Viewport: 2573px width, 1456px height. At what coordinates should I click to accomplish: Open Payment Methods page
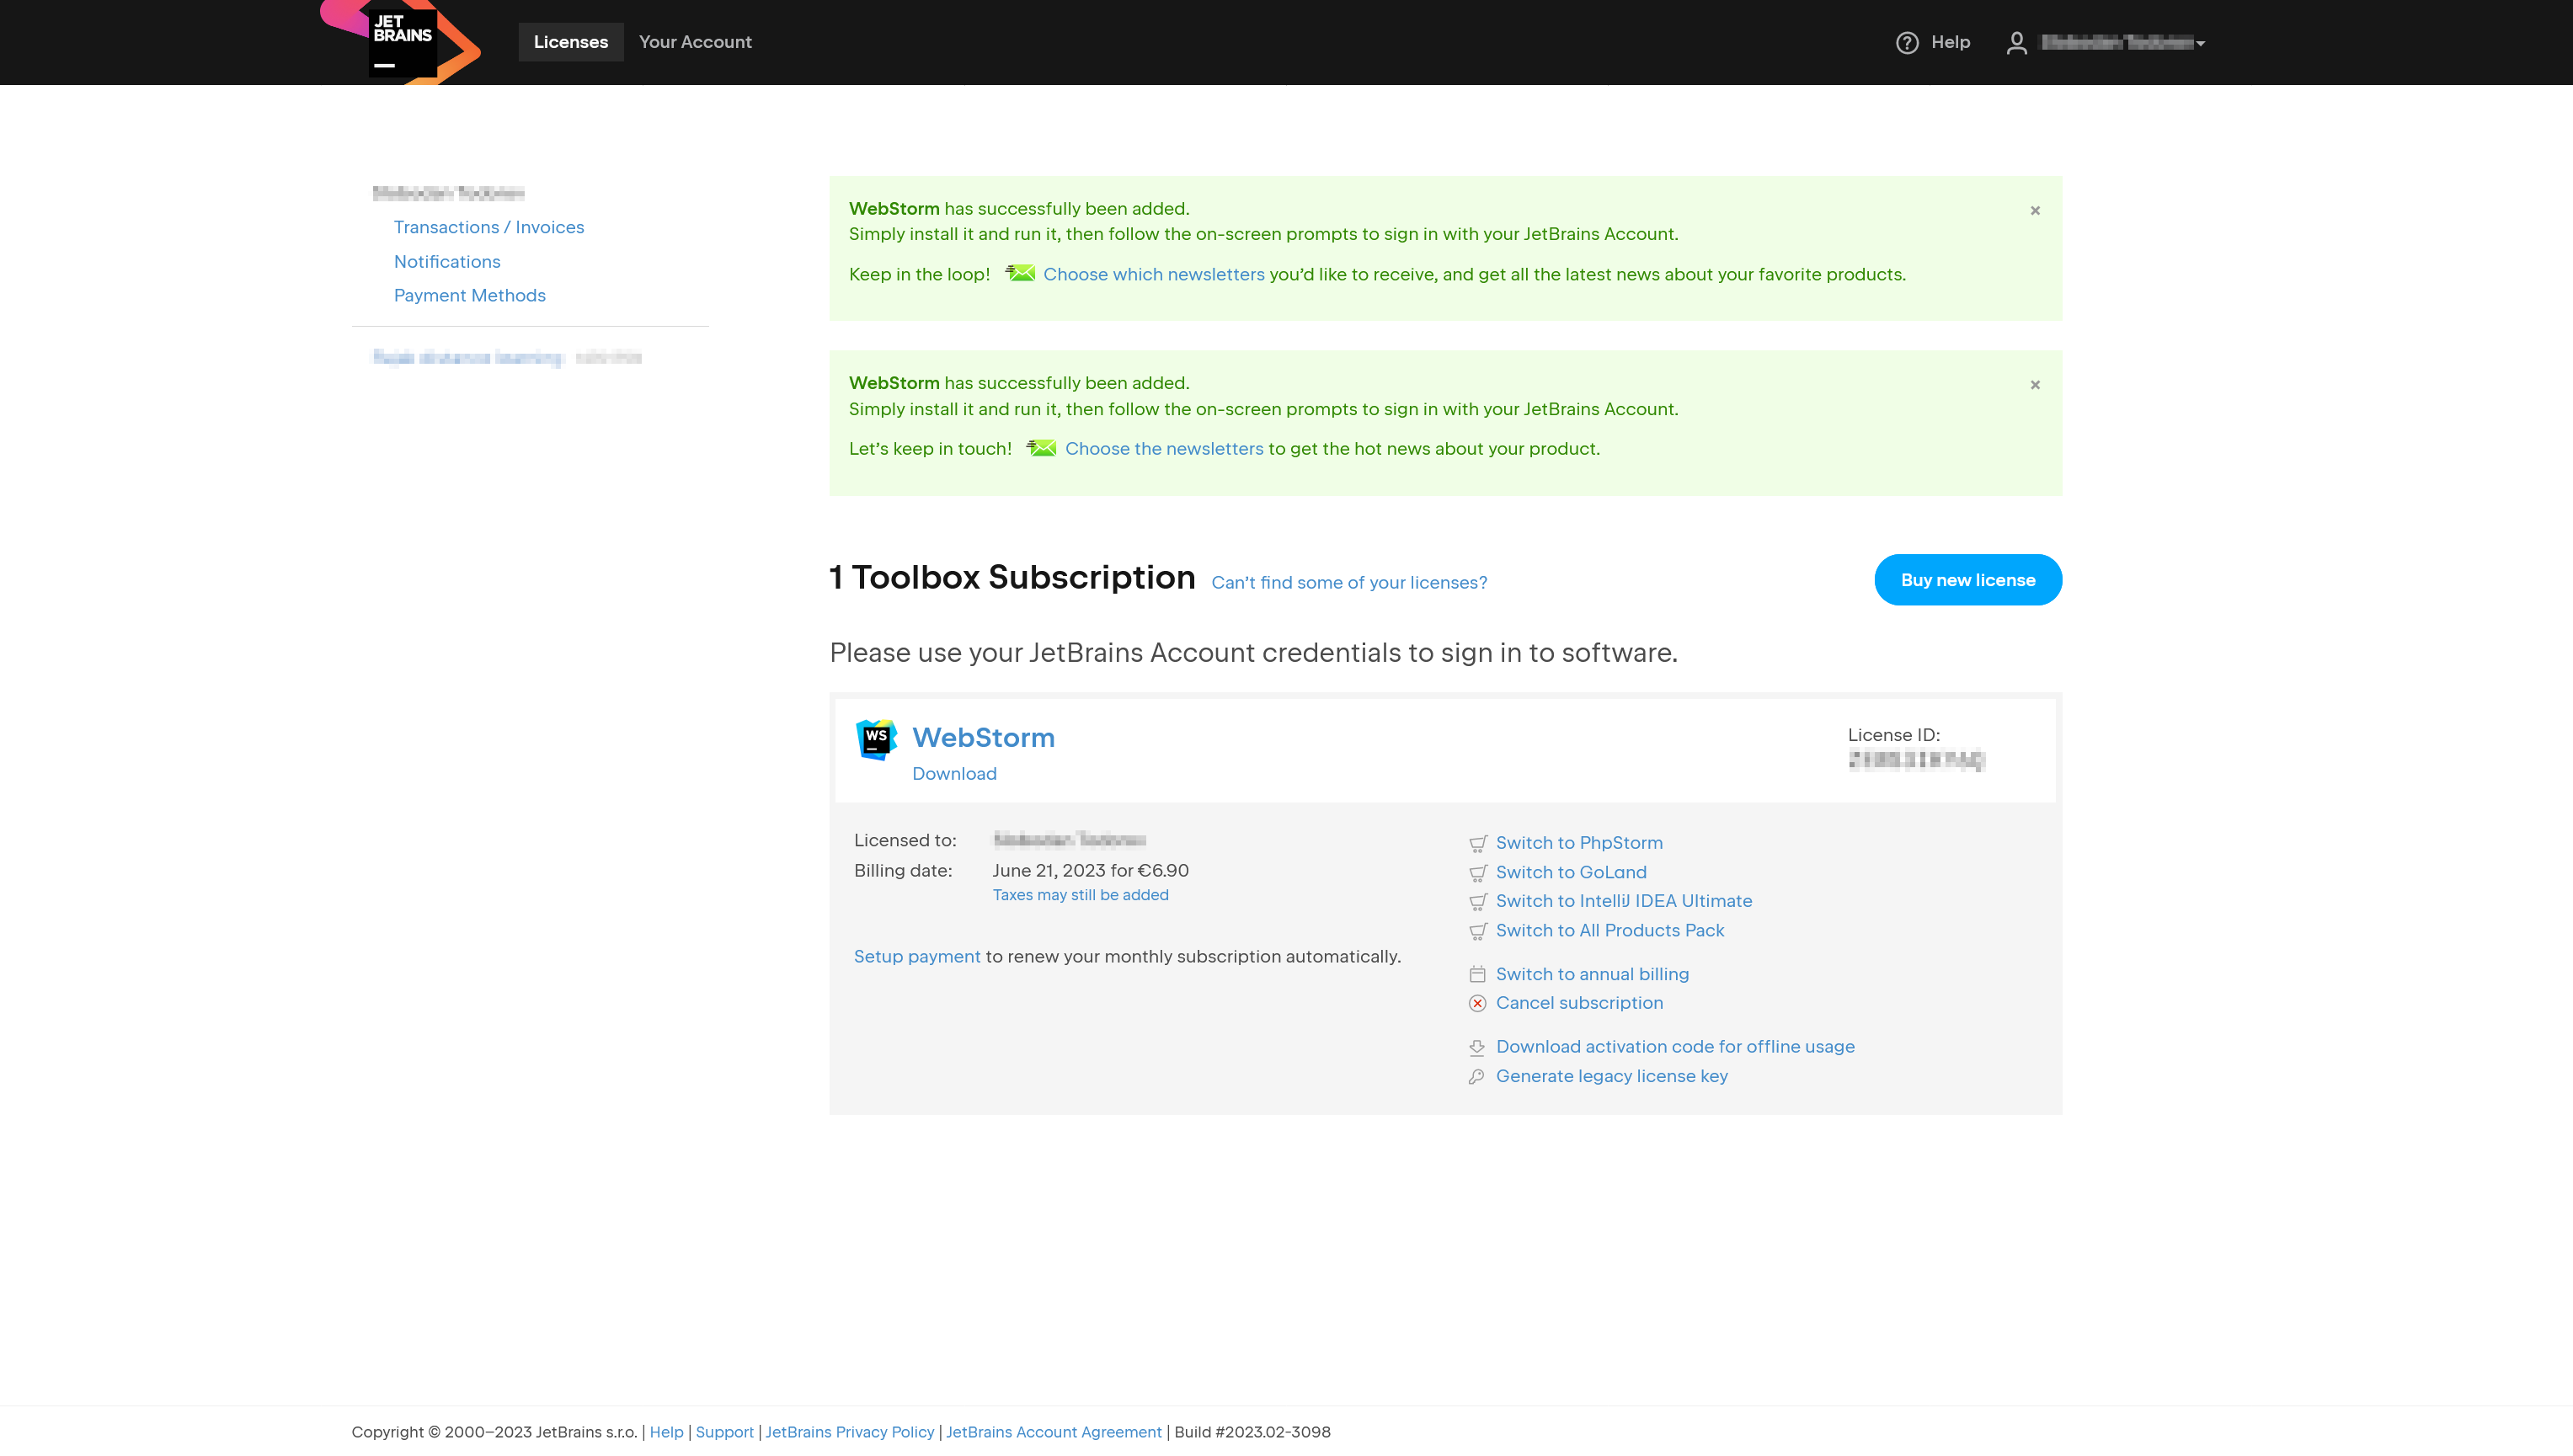pos(469,296)
